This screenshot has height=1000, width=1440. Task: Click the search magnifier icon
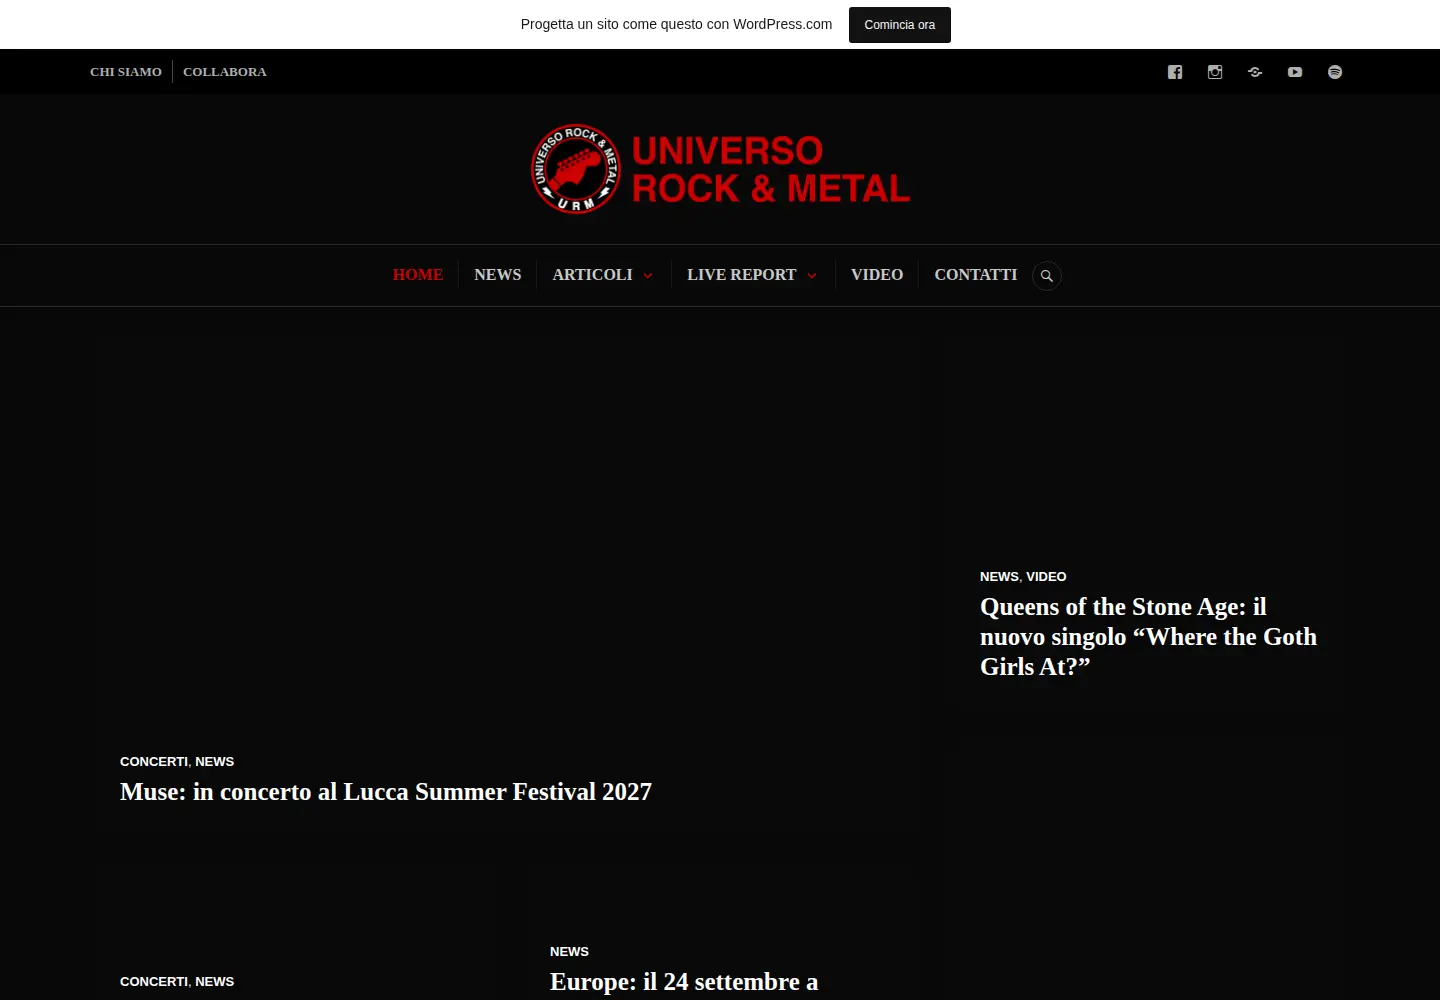(1047, 276)
